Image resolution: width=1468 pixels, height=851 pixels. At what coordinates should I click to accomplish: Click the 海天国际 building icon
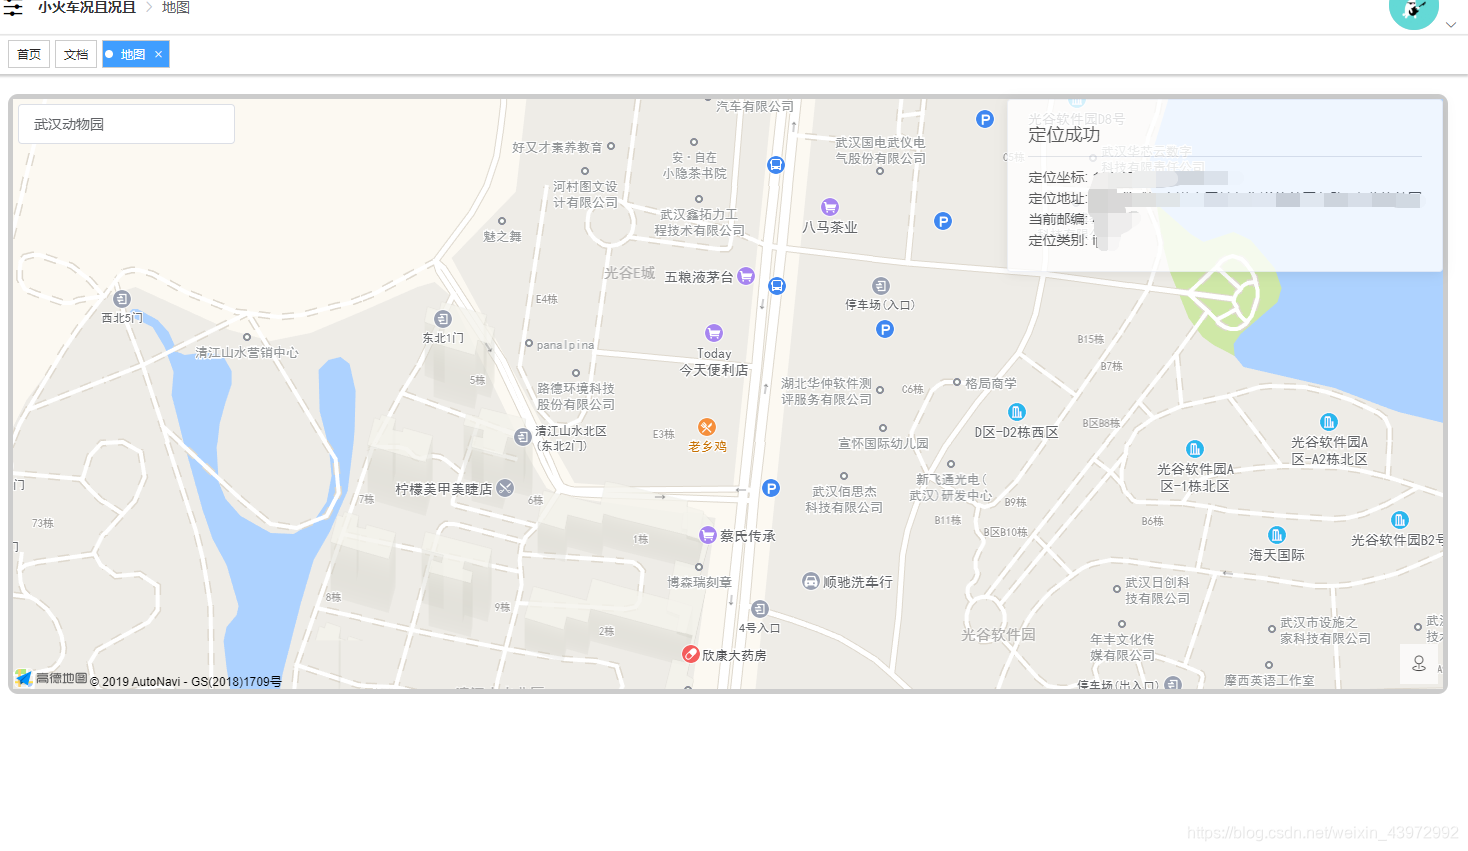[1277, 535]
